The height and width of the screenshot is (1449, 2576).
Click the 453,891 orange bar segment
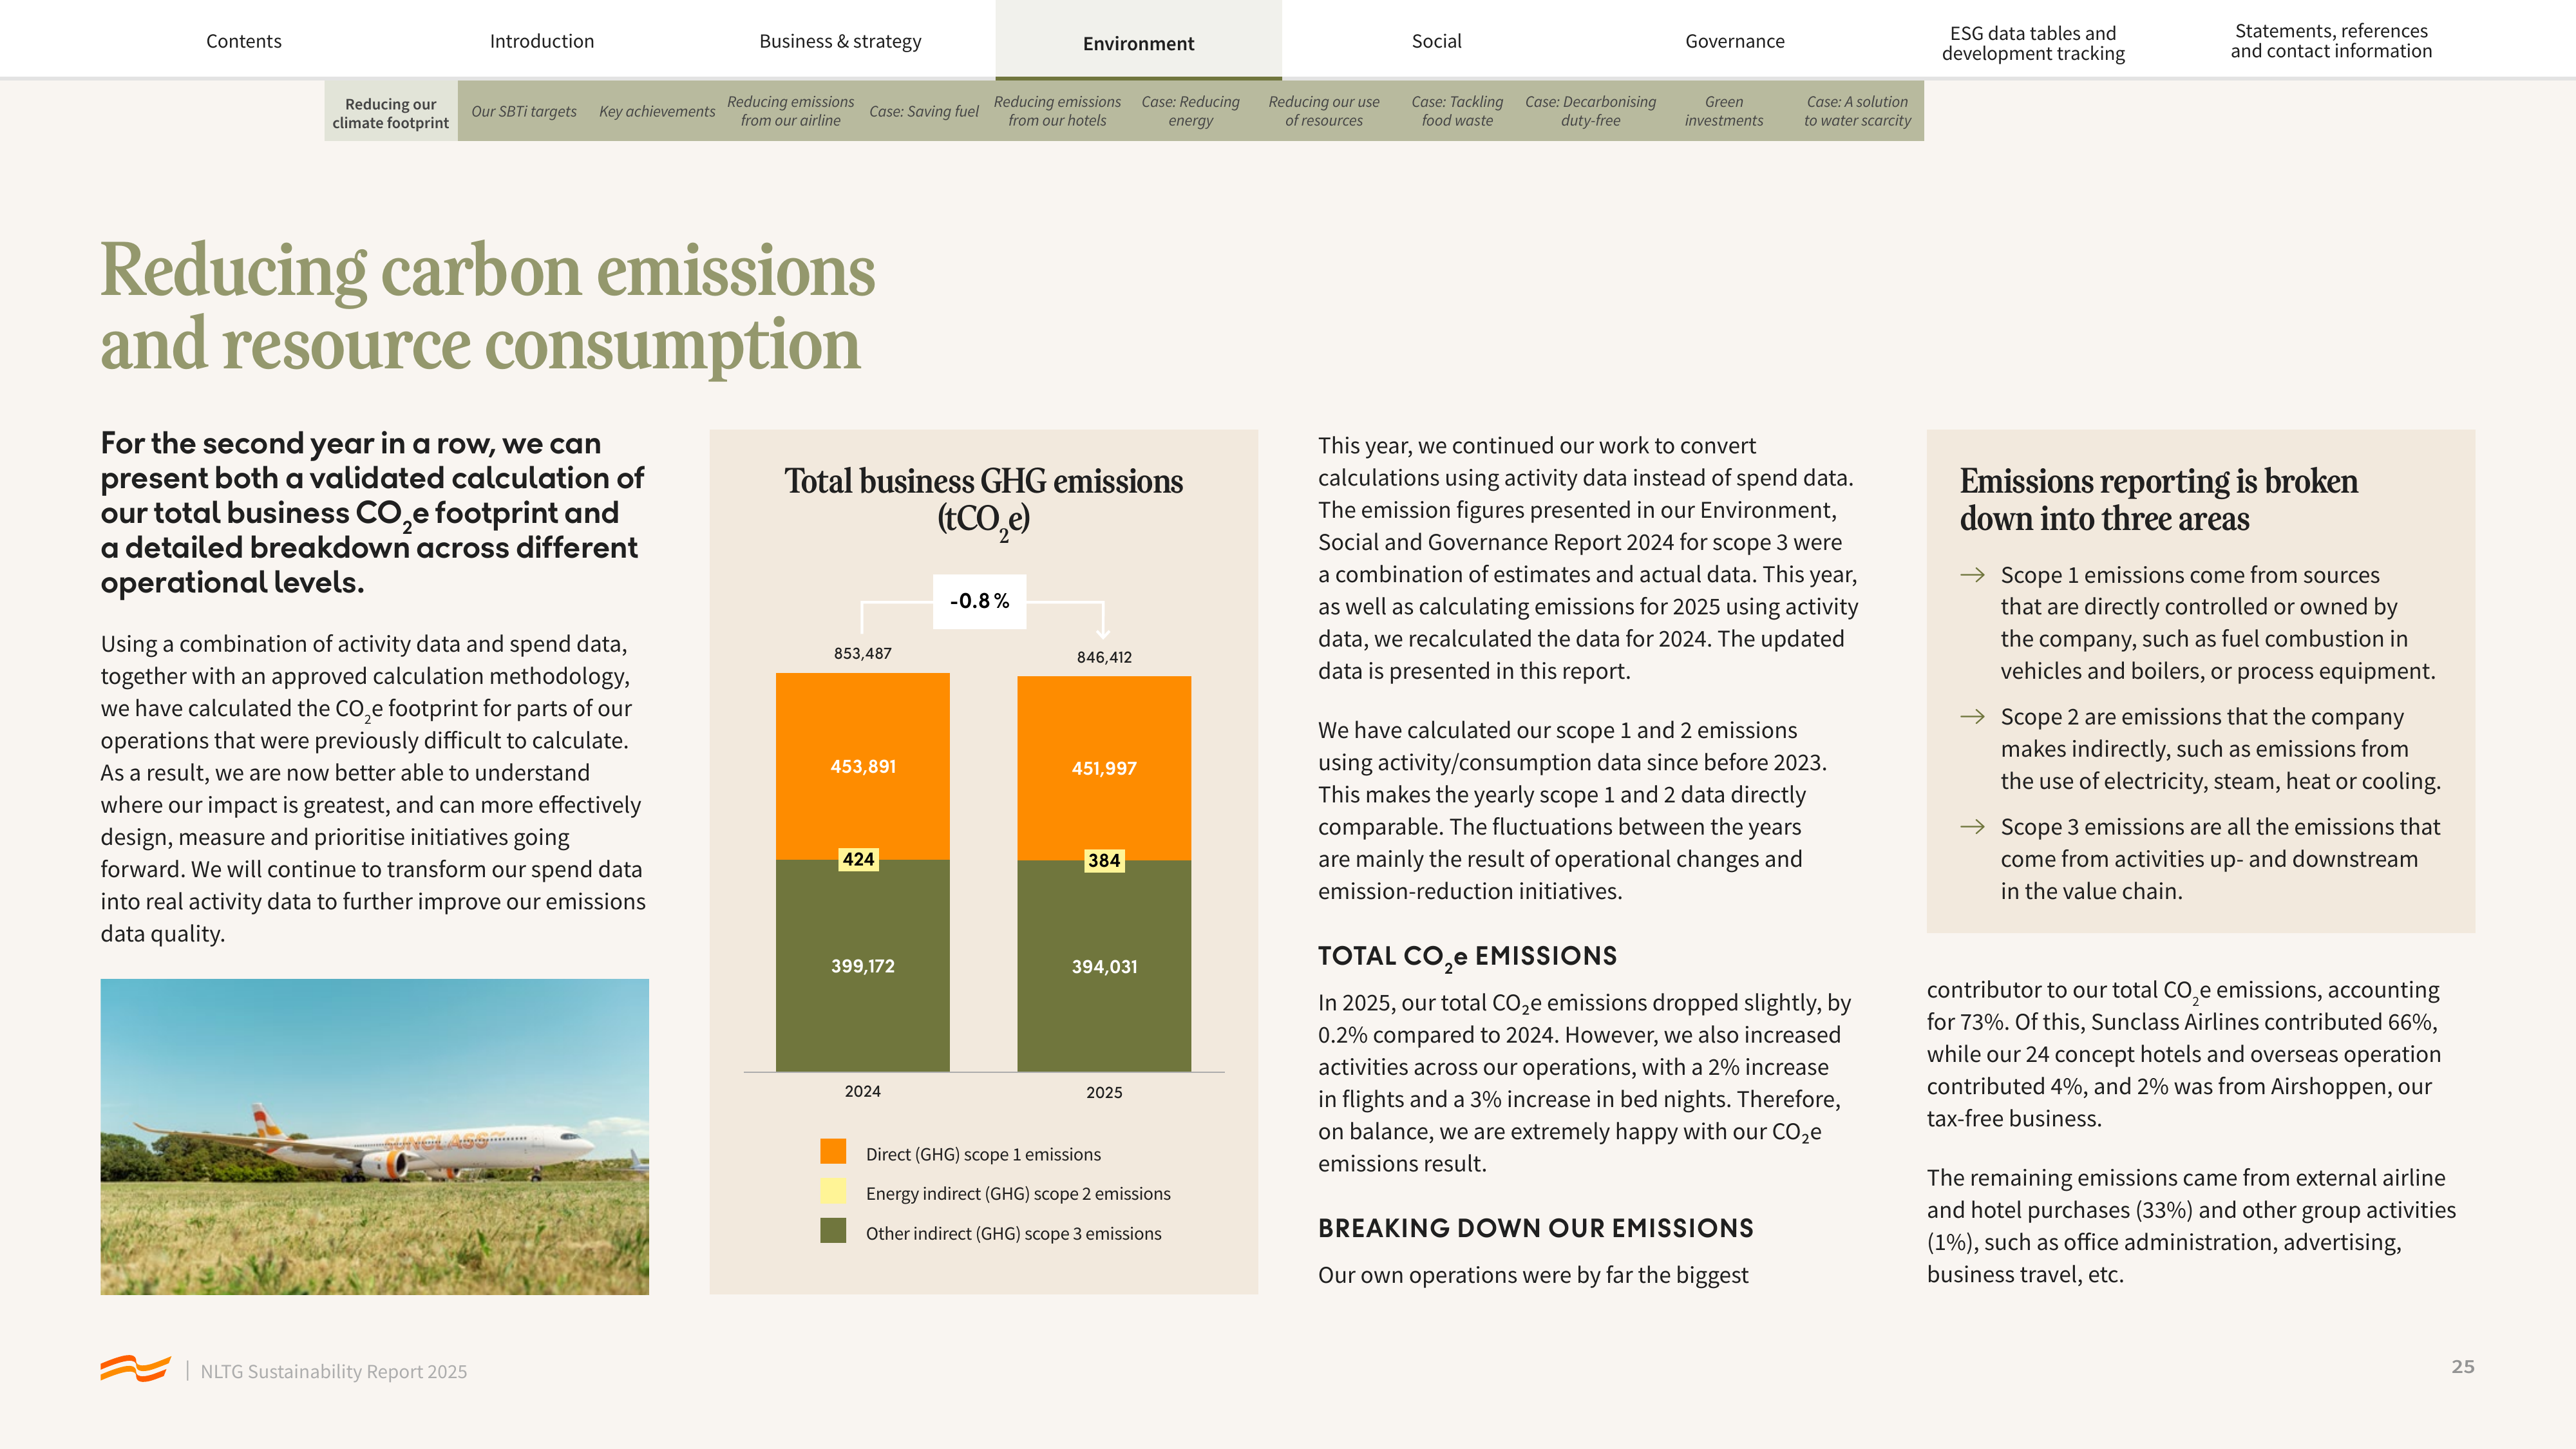[x=863, y=766]
